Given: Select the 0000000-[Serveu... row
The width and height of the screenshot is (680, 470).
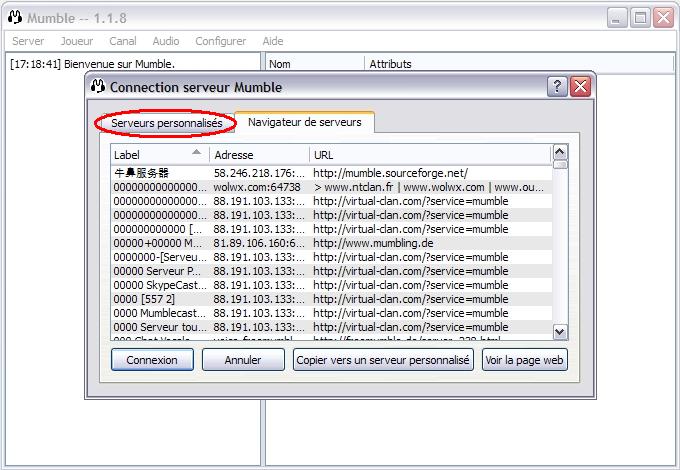Looking at the screenshot, I should pyautogui.click(x=331, y=257).
